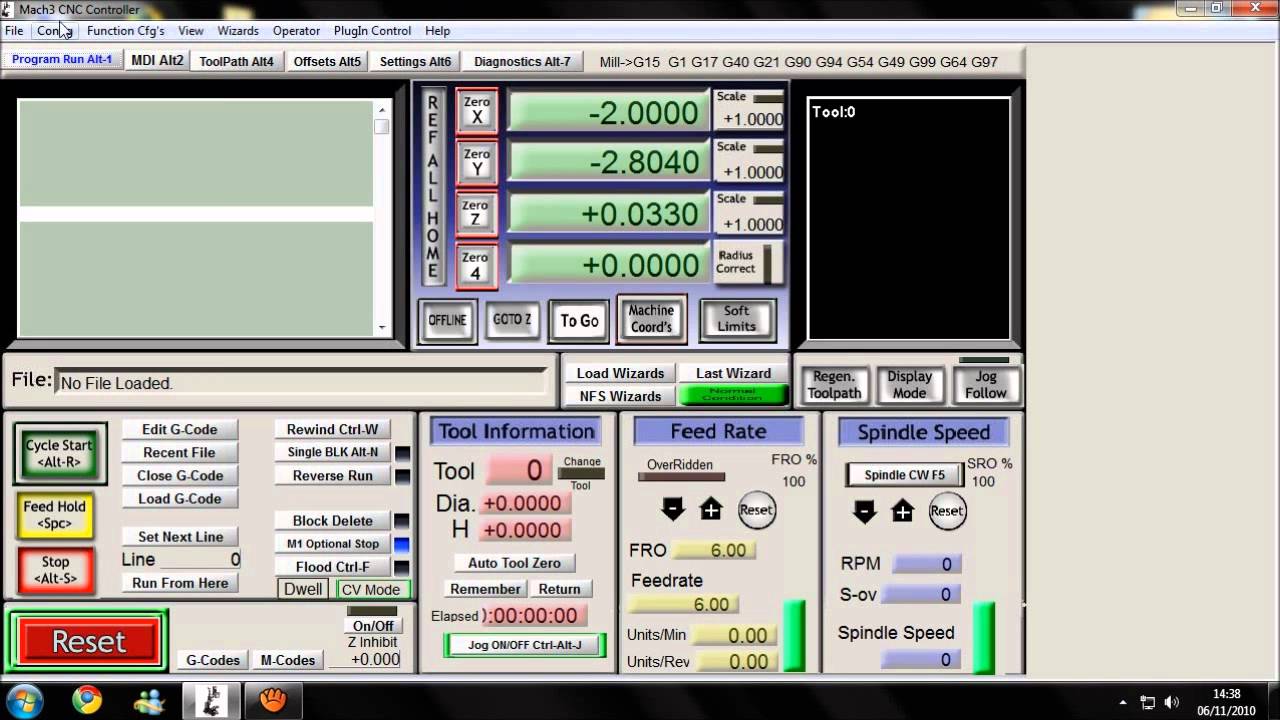Open Mach3 taskbar icon
The height and width of the screenshot is (720, 1280).
pyautogui.click(x=211, y=700)
